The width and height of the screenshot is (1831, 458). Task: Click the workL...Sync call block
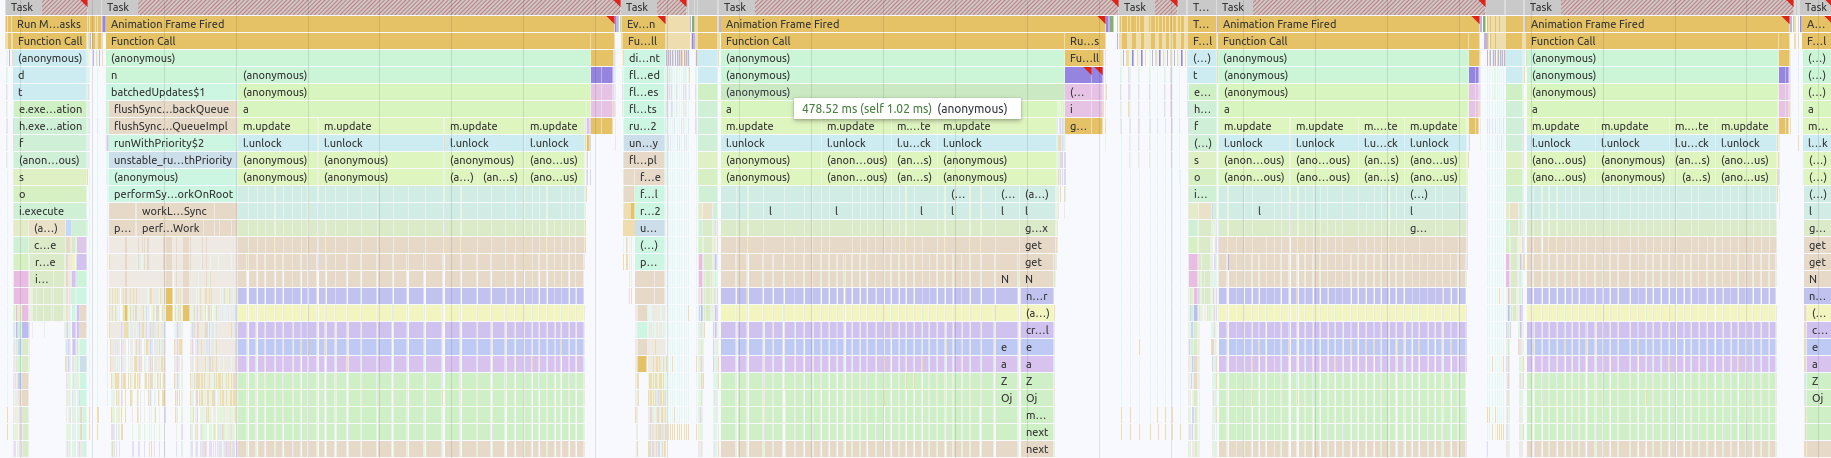(x=174, y=211)
